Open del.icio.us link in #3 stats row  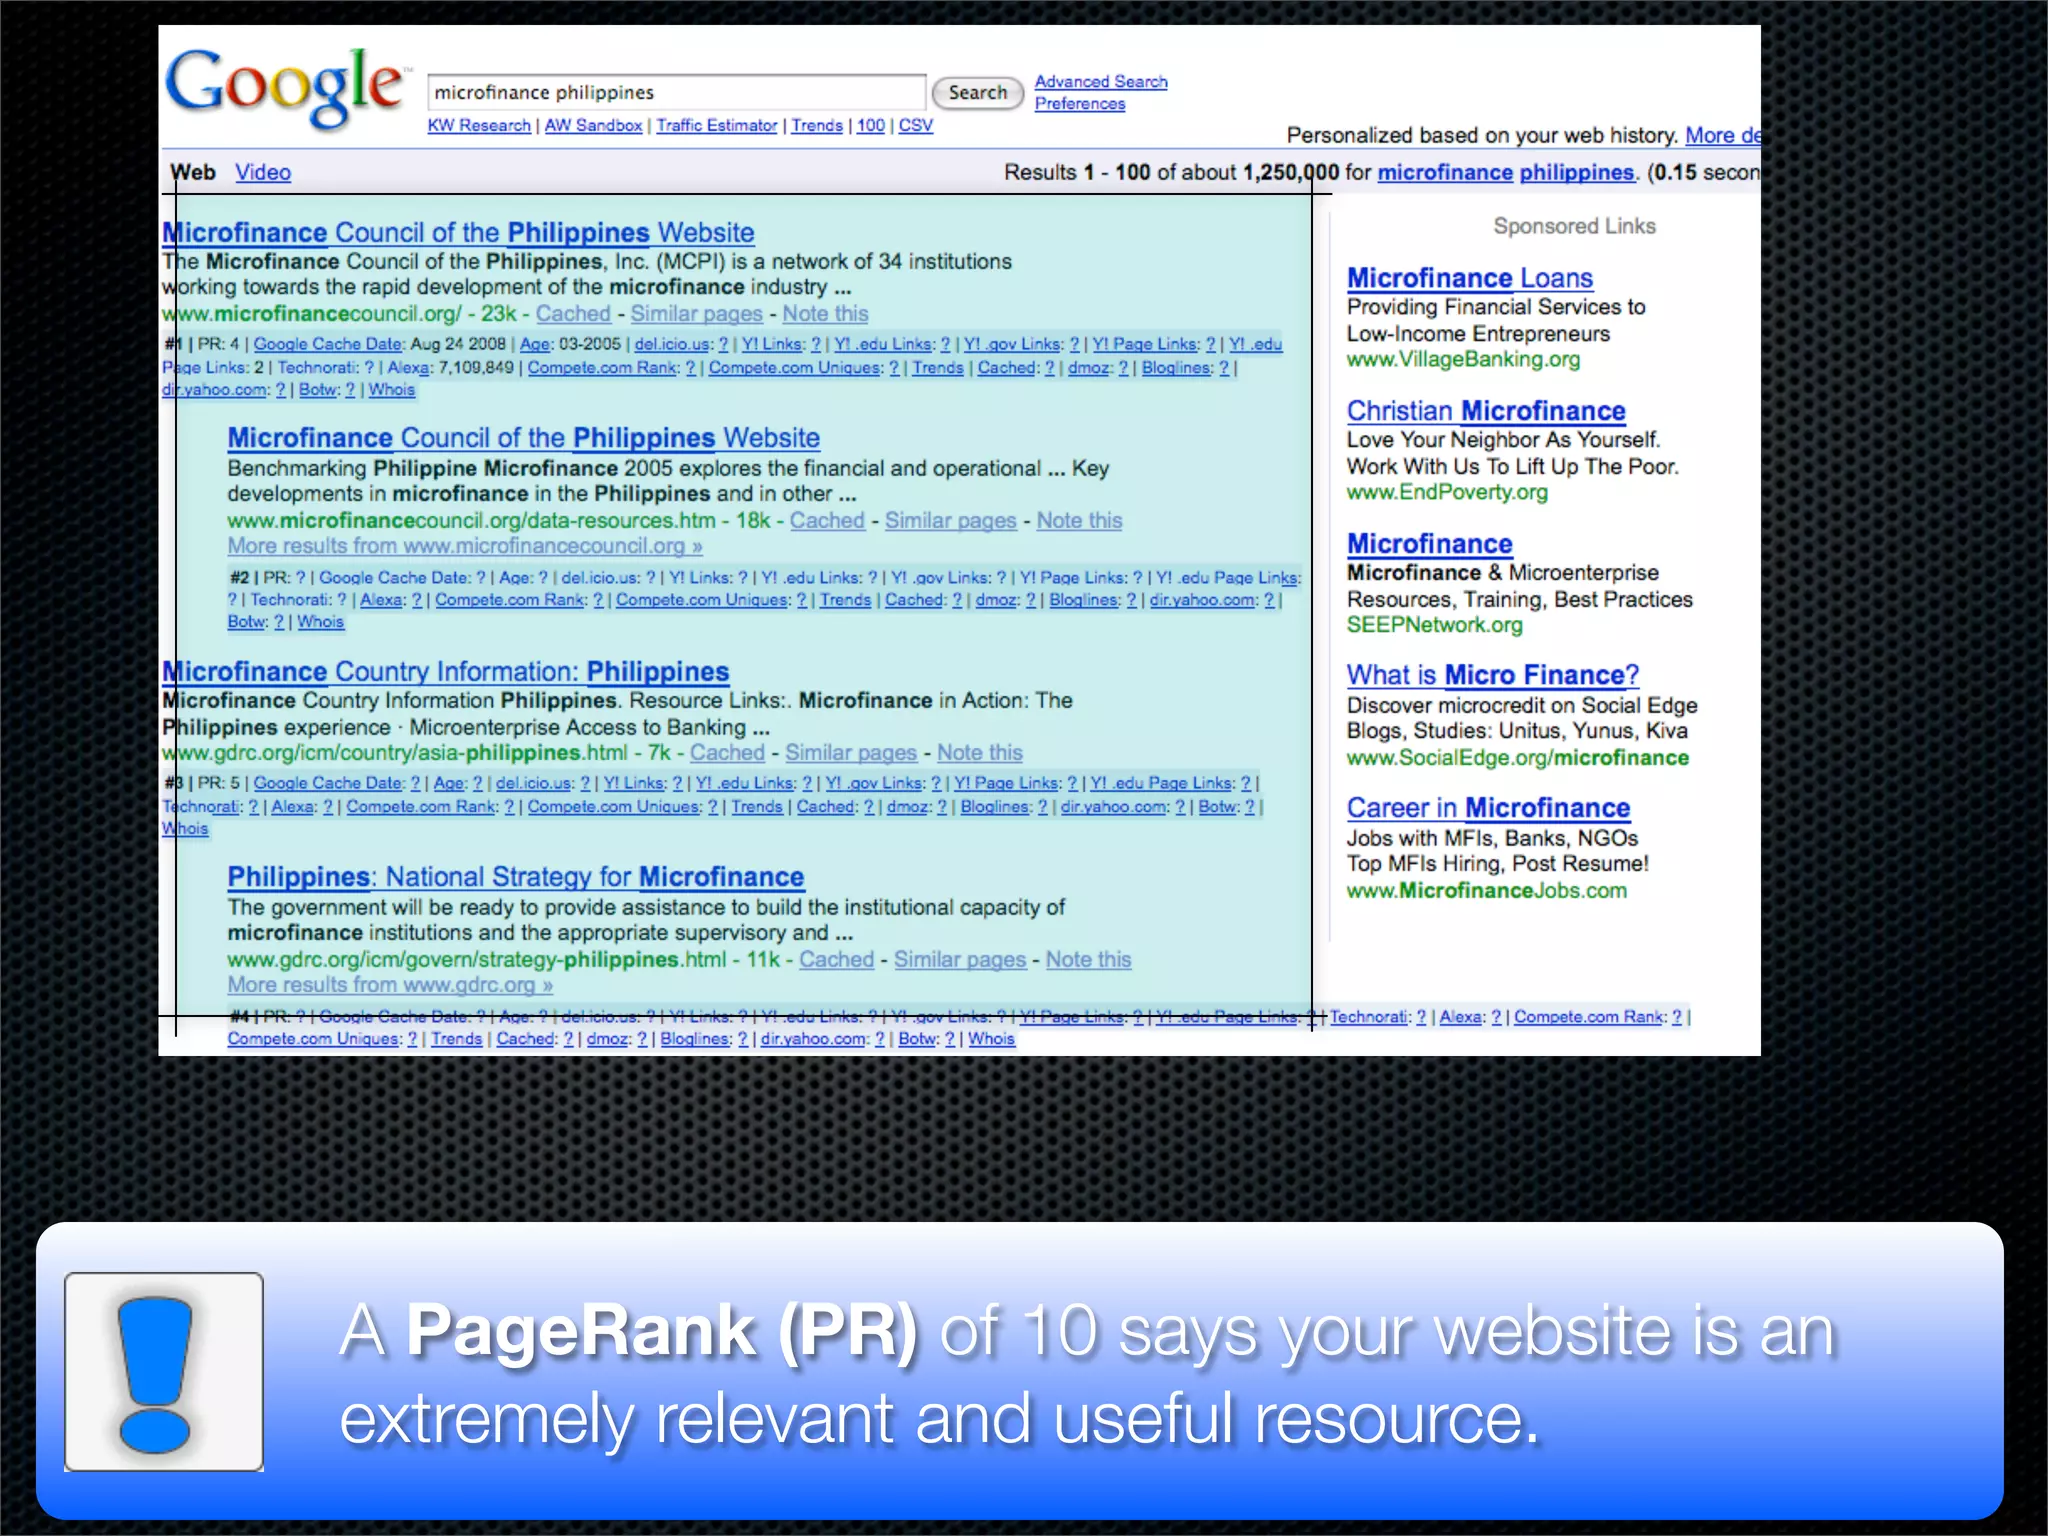point(534,783)
